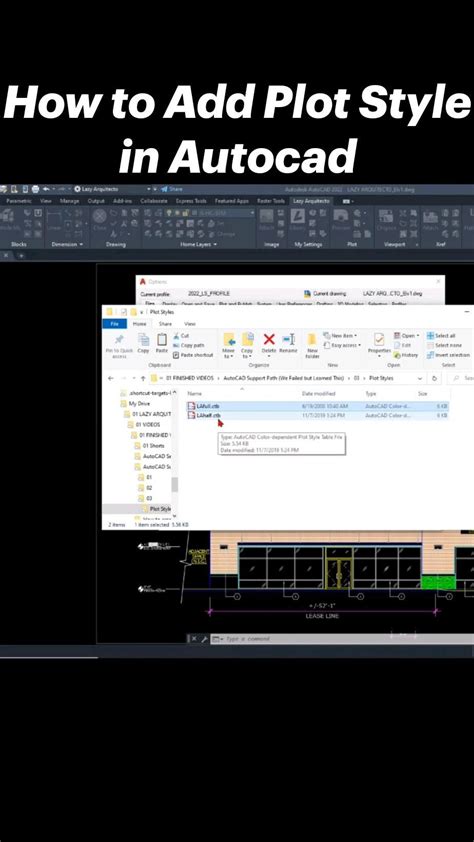Expand the address bar history dropdown
Screen dimensions: 474x842
point(420,378)
